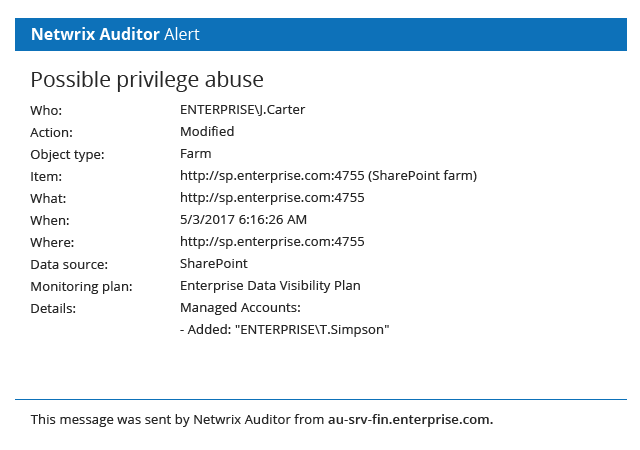The image size is (640, 450).
Task: Click the Monitoring plan label
Action: (x=81, y=287)
